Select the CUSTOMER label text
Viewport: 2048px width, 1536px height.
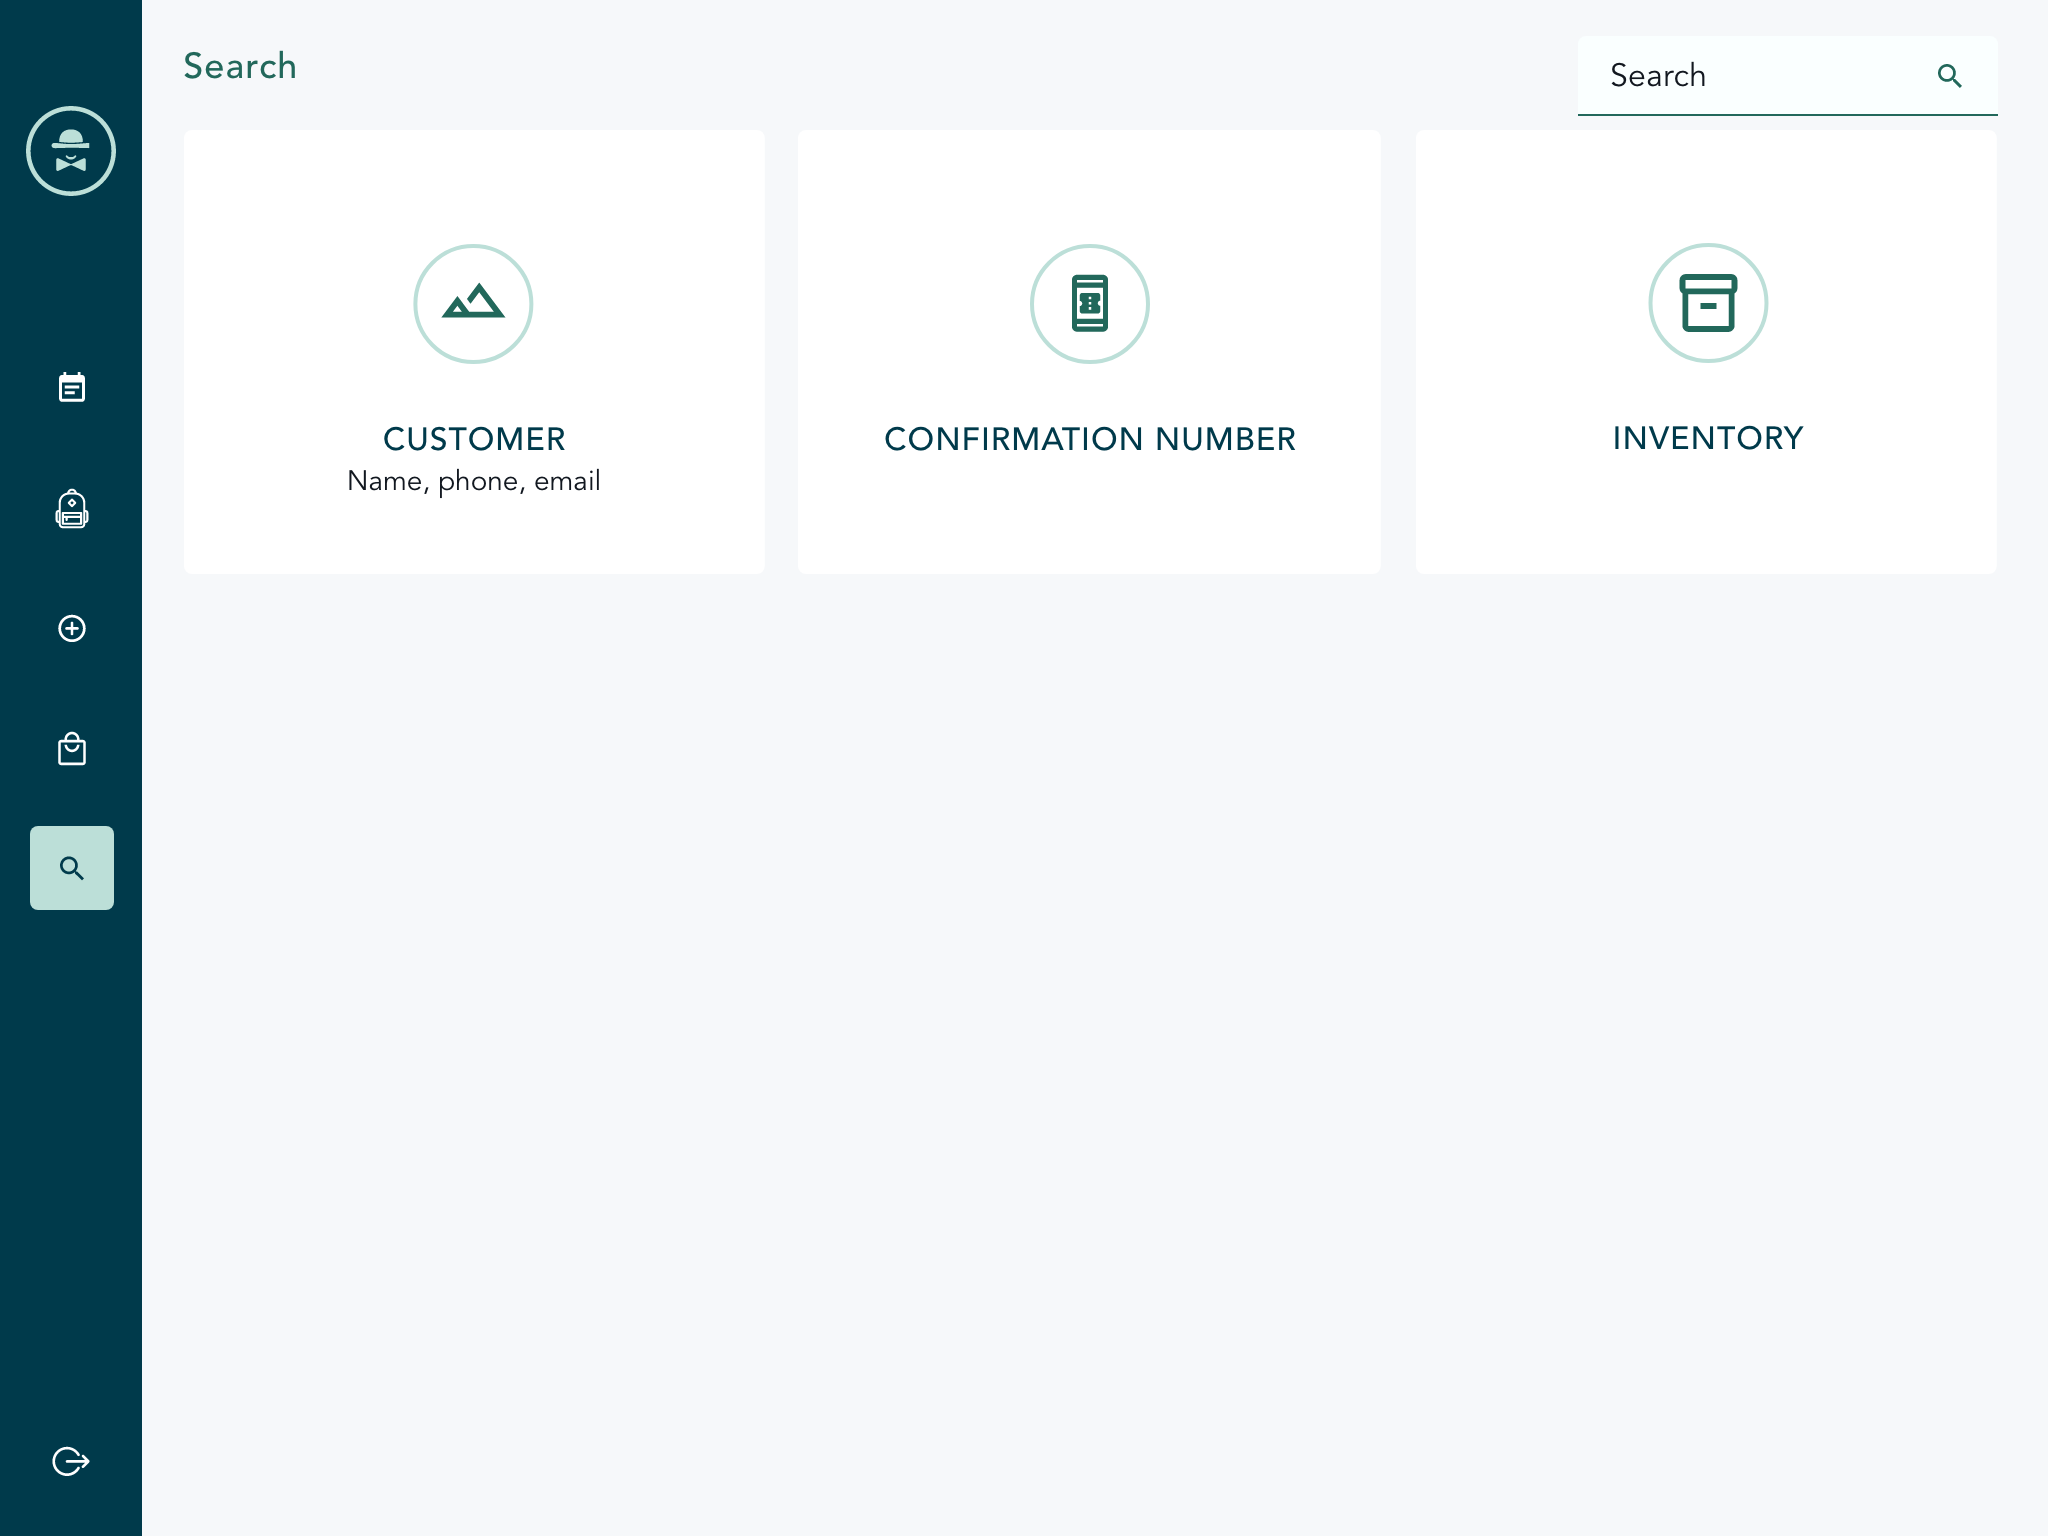pyautogui.click(x=474, y=439)
